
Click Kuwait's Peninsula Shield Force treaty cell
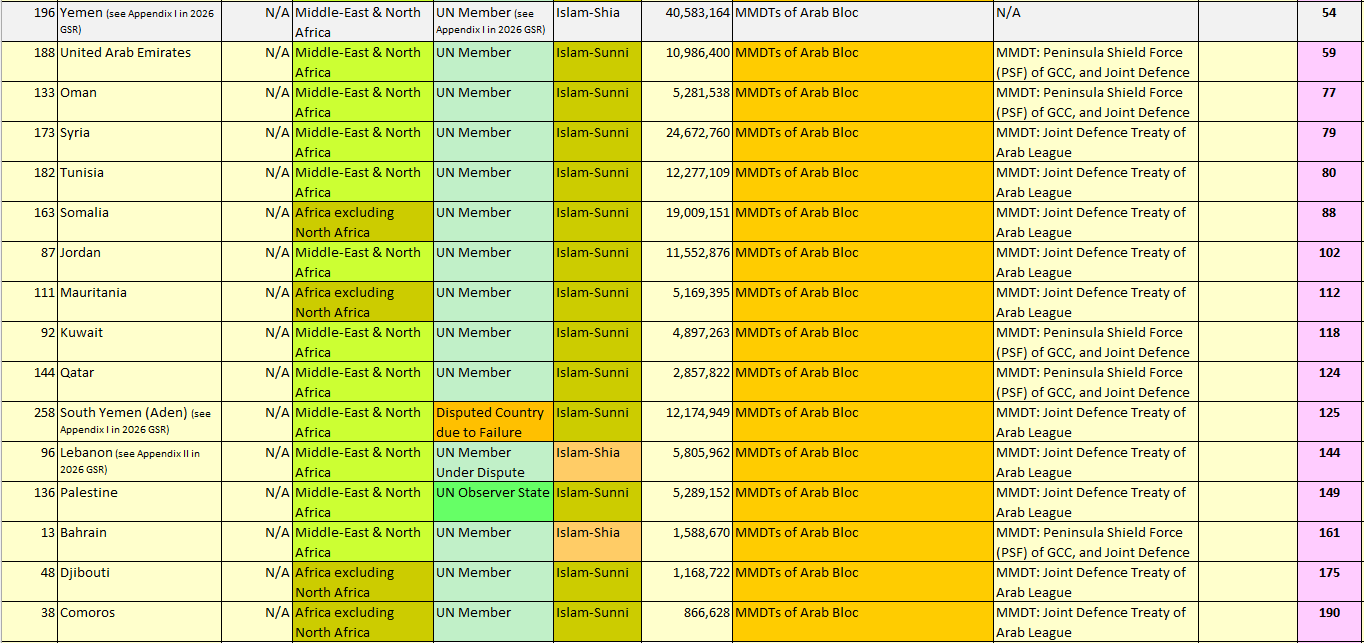[x=1096, y=342]
